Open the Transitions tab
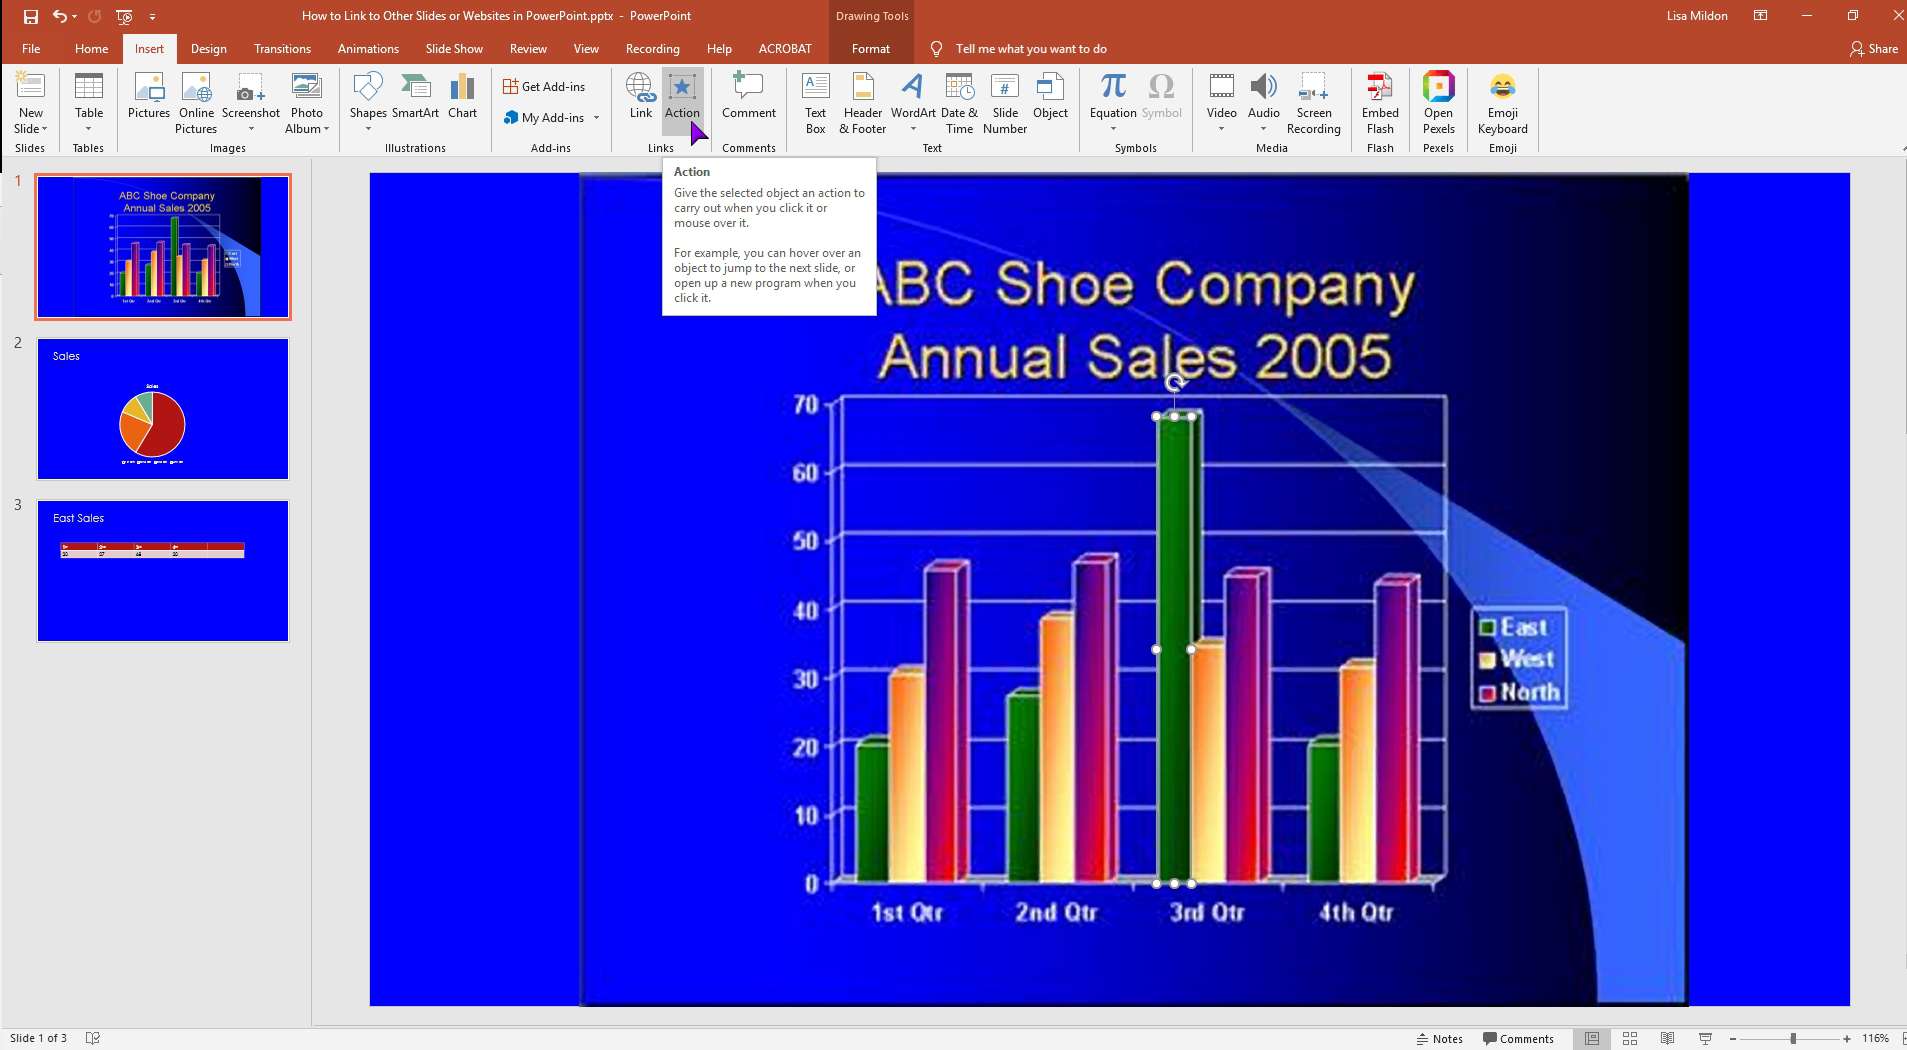Viewport: 1907px width, 1050px height. (x=282, y=48)
